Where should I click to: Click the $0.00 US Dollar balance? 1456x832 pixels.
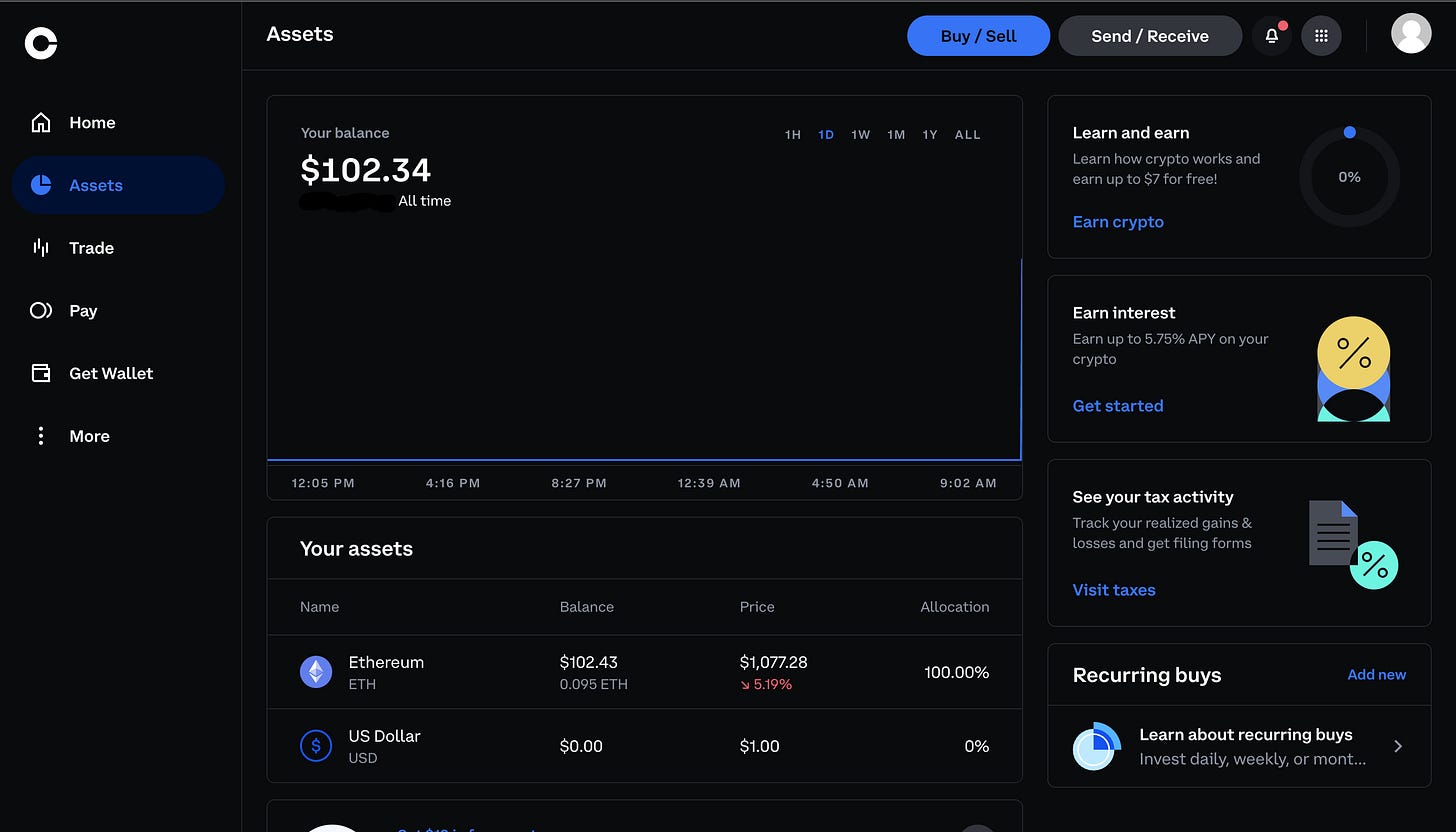pos(581,746)
